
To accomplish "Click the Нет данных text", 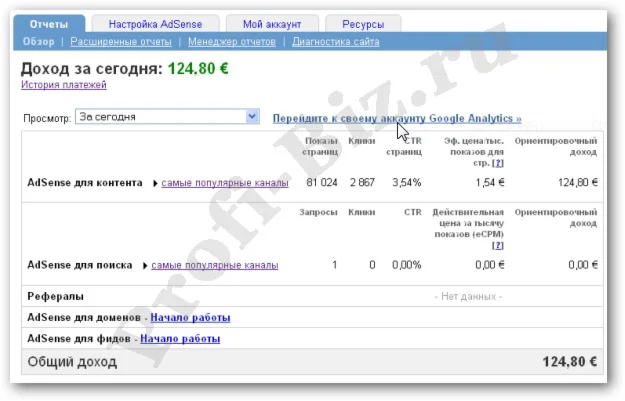I will point(468,297).
